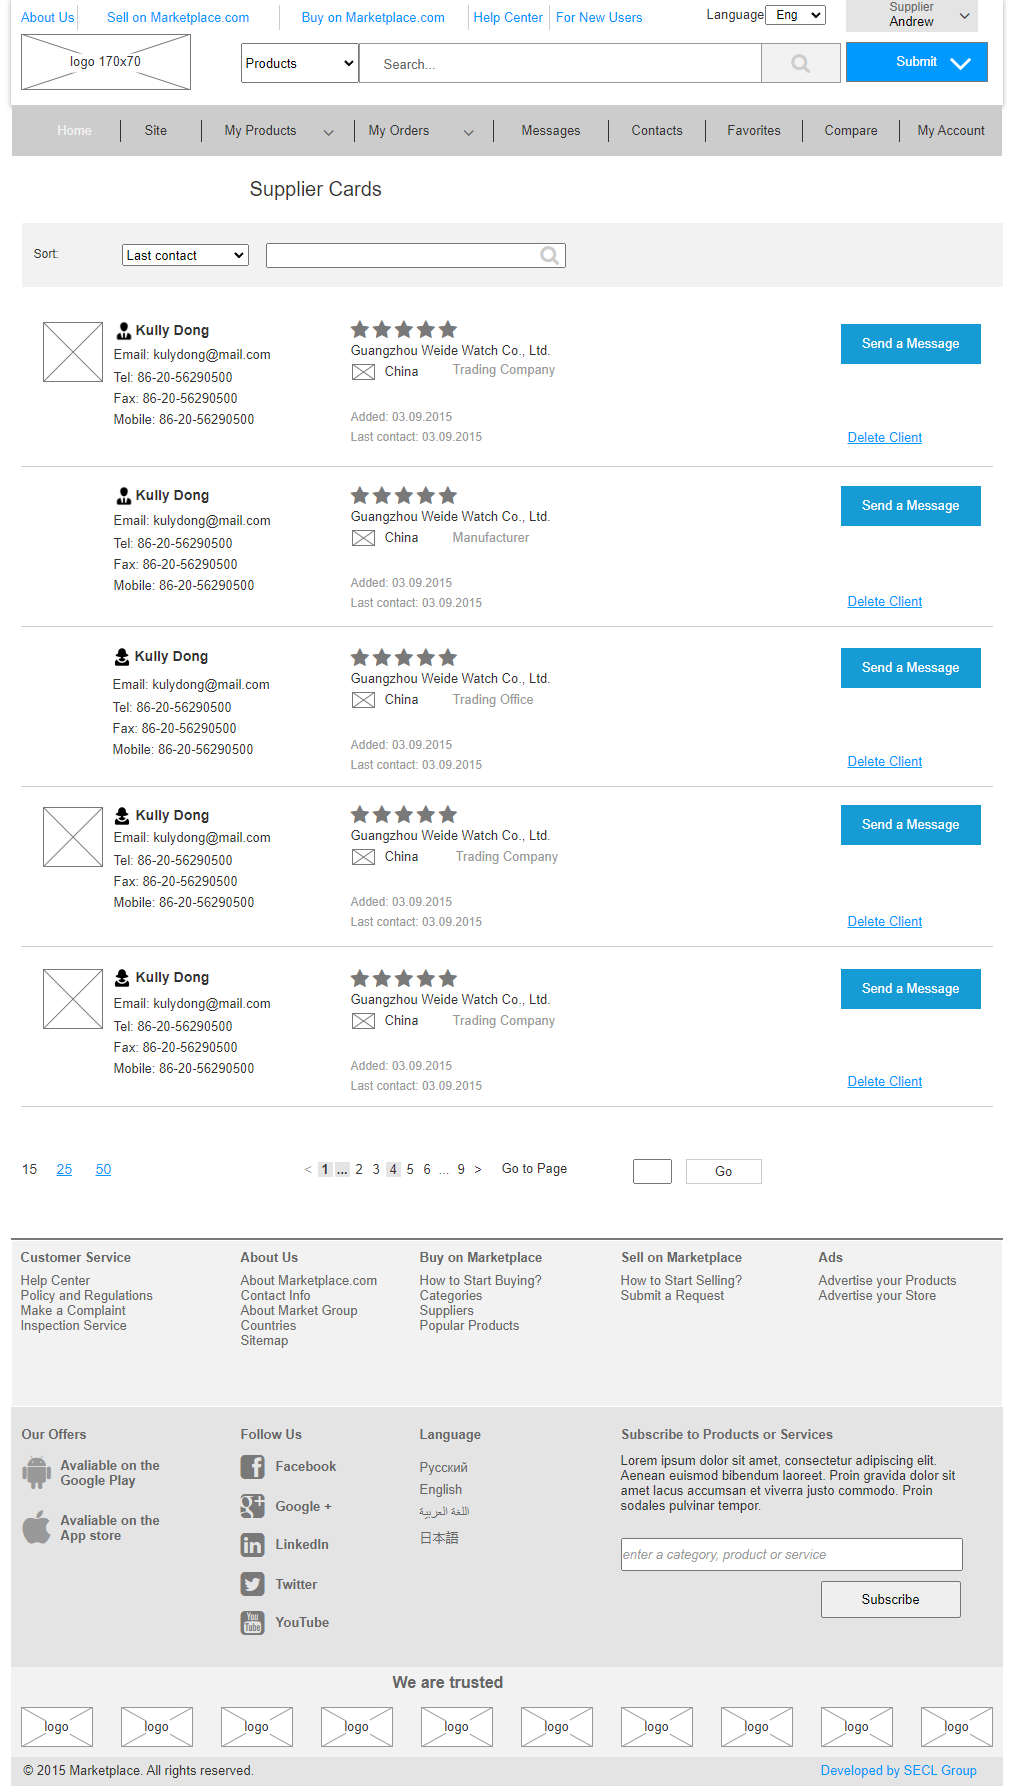Click the Google+ social icon

click(252, 1506)
